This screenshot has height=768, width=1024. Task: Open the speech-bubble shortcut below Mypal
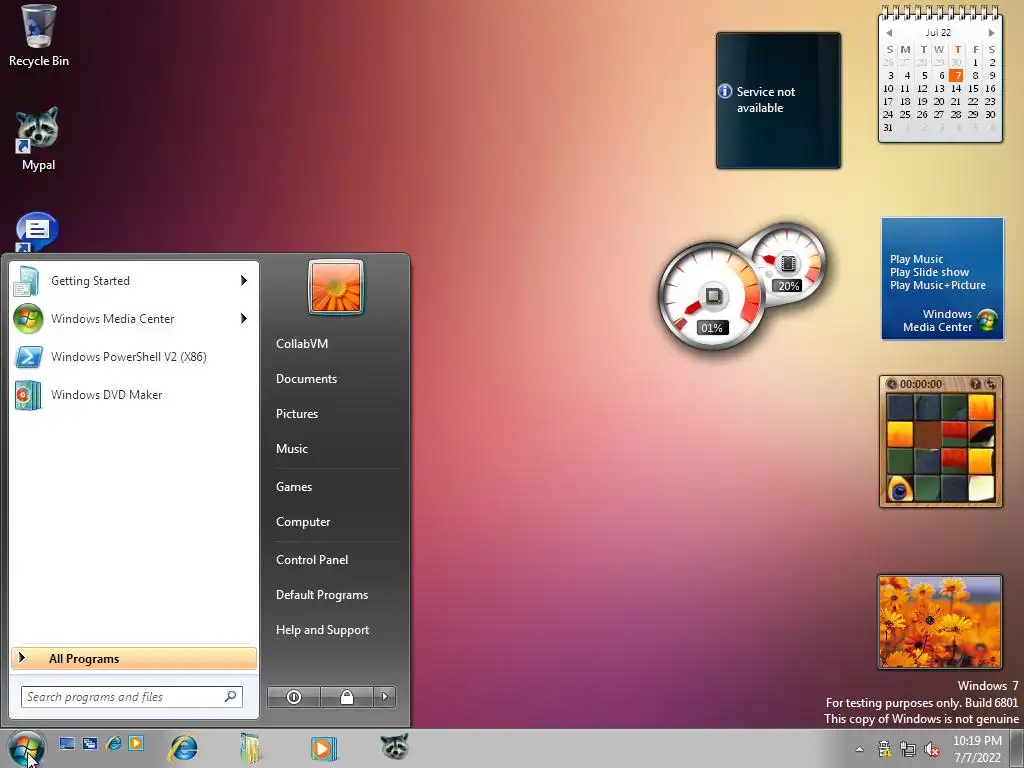37,232
